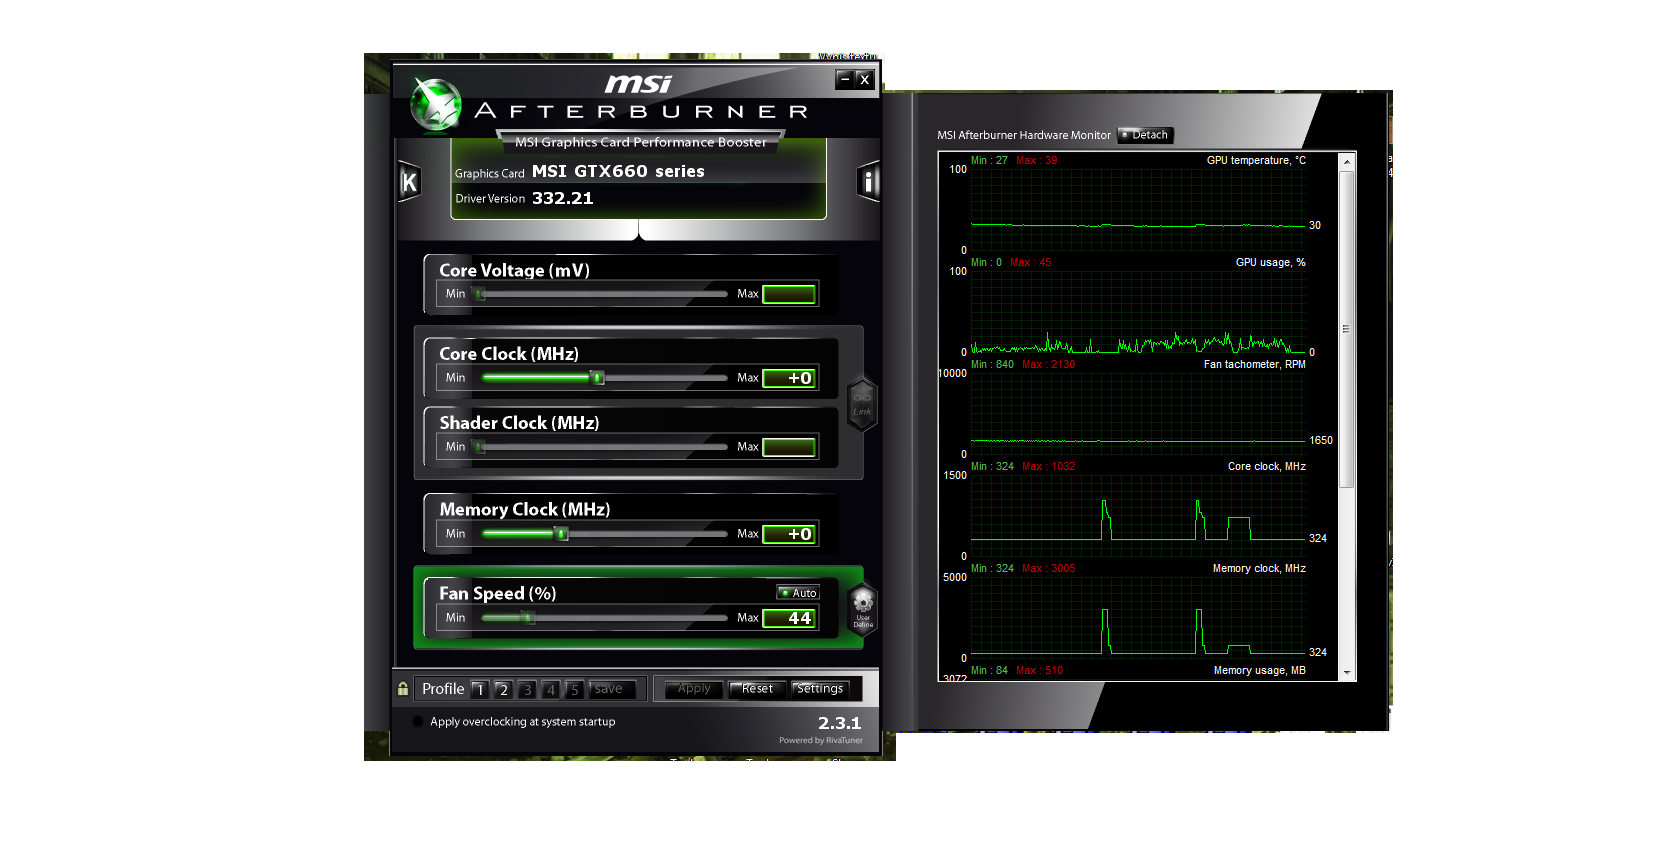
Task: Click the hardware monitor scrollbar up arrow
Action: click(1347, 161)
